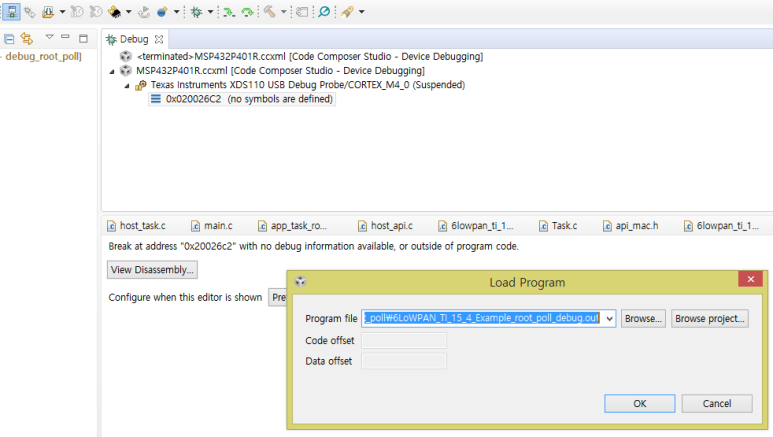Click Browse project button
The width and height of the screenshot is (773, 437).
(709, 319)
